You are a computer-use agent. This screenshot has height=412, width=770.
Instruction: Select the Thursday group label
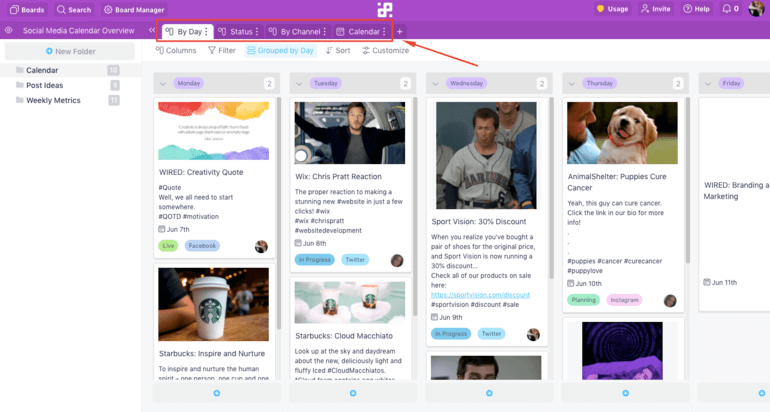[x=600, y=83]
